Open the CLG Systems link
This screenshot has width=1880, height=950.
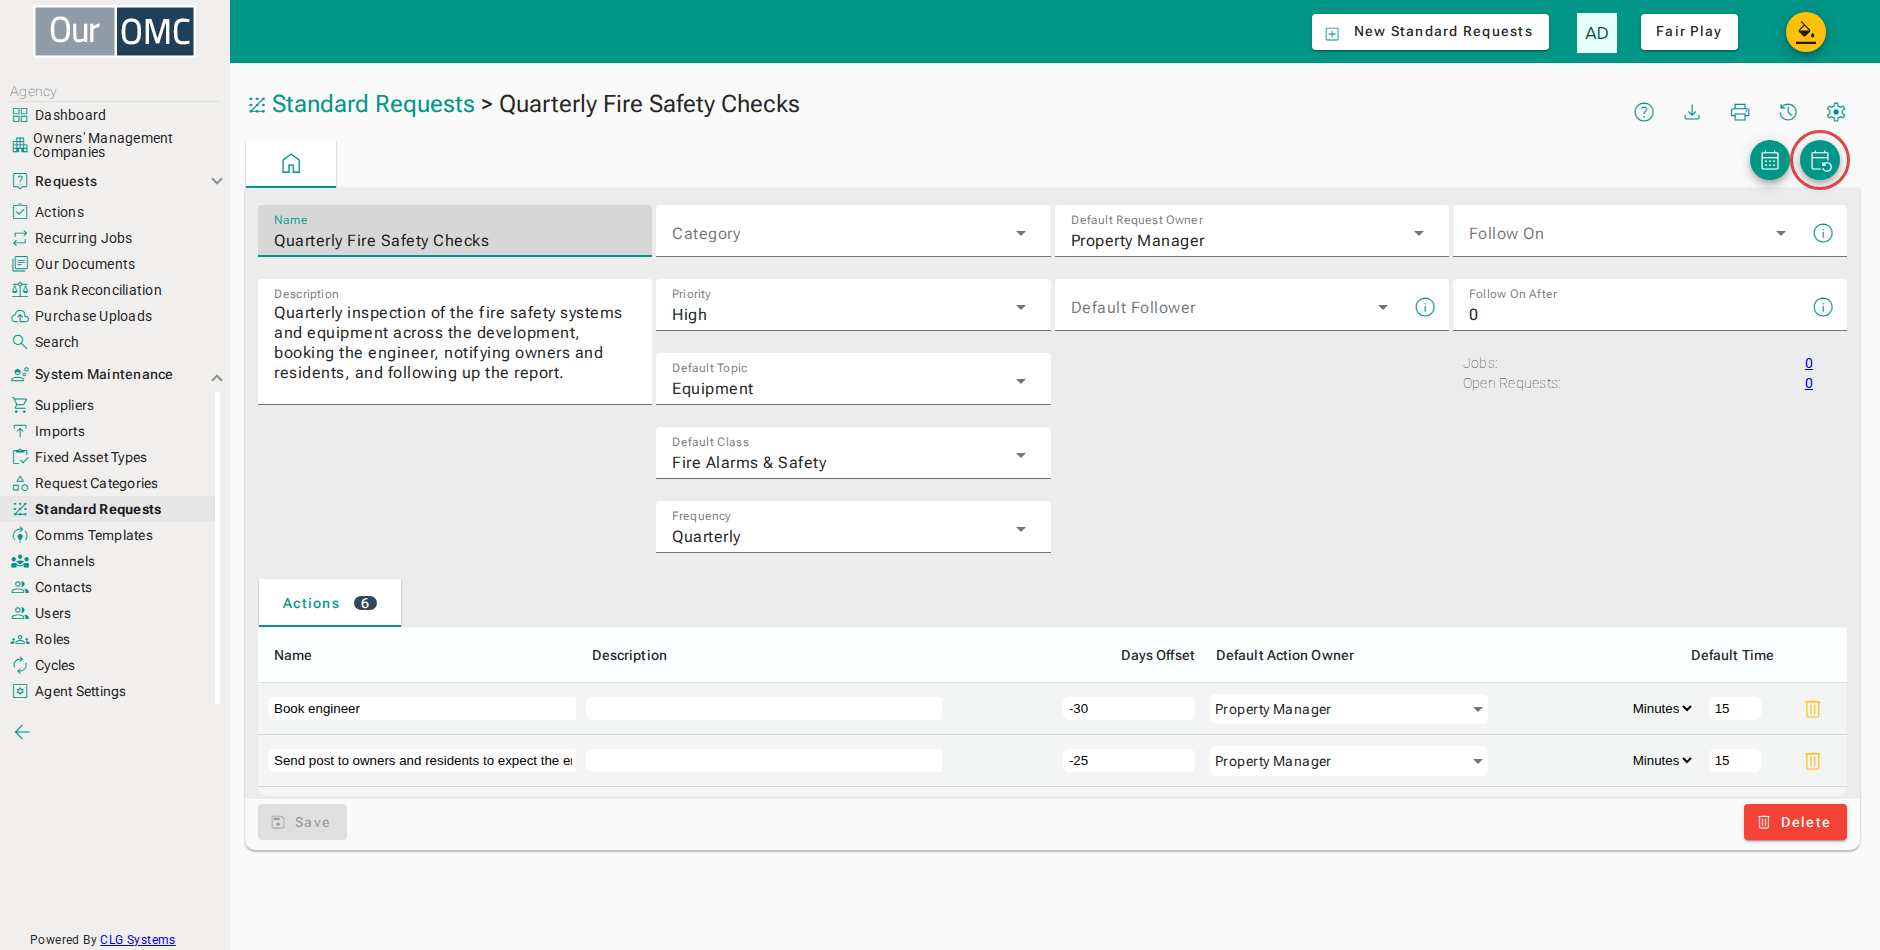138,939
